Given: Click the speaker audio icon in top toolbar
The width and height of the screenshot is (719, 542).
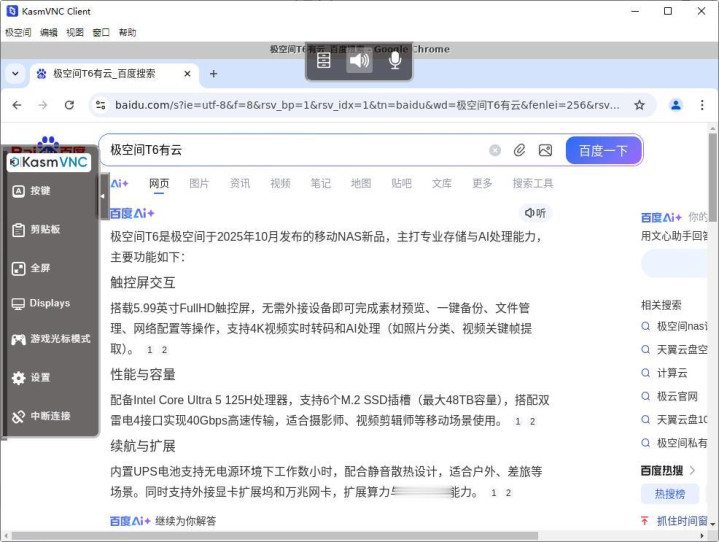Looking at the screenshot, I should pyautogui.click(x=359, y=61).
